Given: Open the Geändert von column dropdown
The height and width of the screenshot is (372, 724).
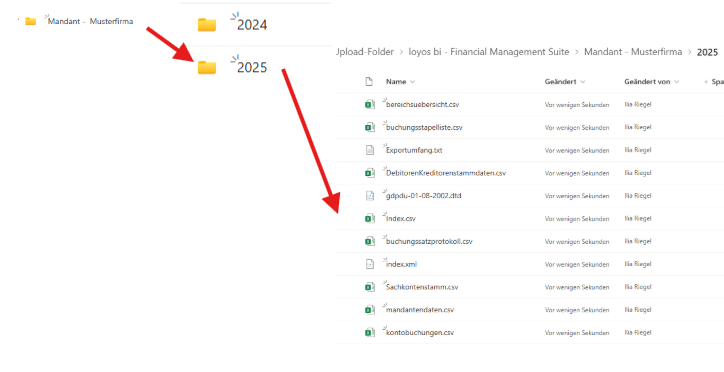Looking at the screenshot, I should tap(676, 82).
